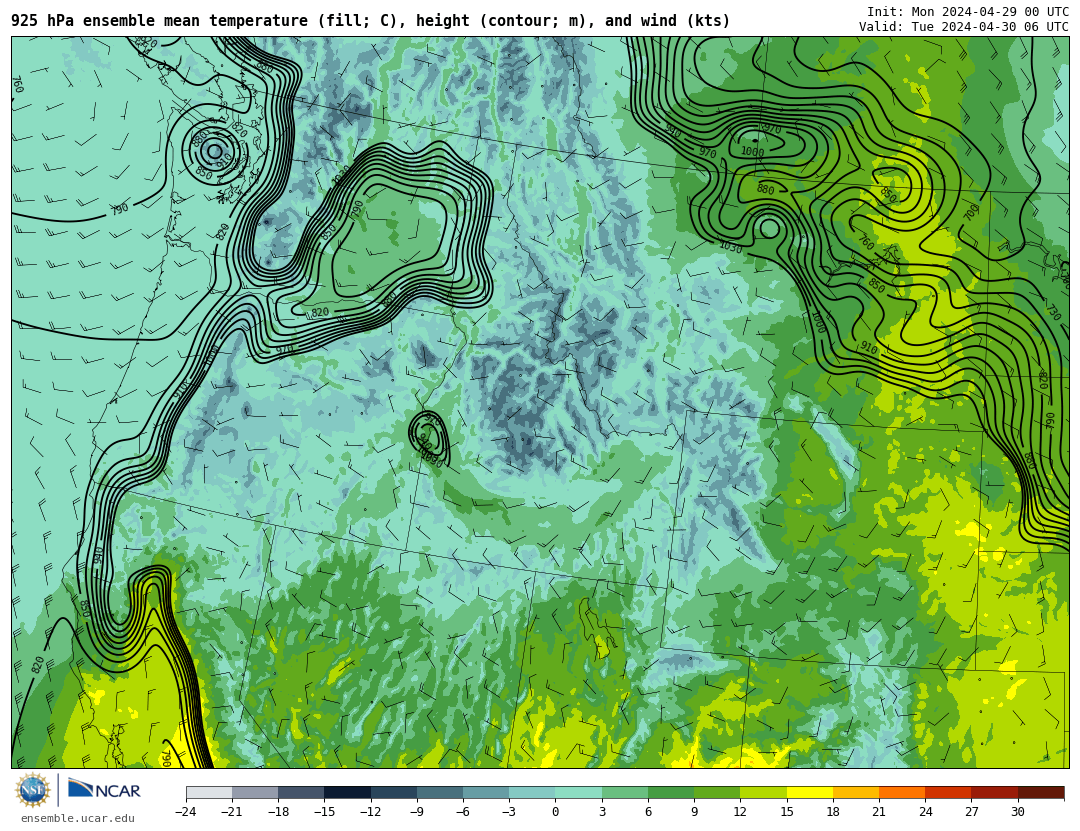The image size is (1080, 831).
Task: Pick the colorbar segment from 6 to 9
Action: 671,792
